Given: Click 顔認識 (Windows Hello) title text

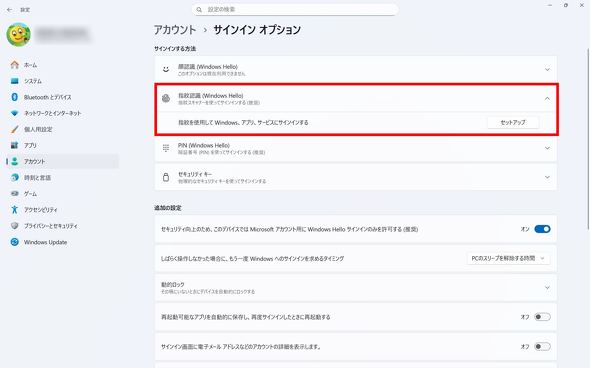Looking at the screenshot, I should tap(208, 67).
